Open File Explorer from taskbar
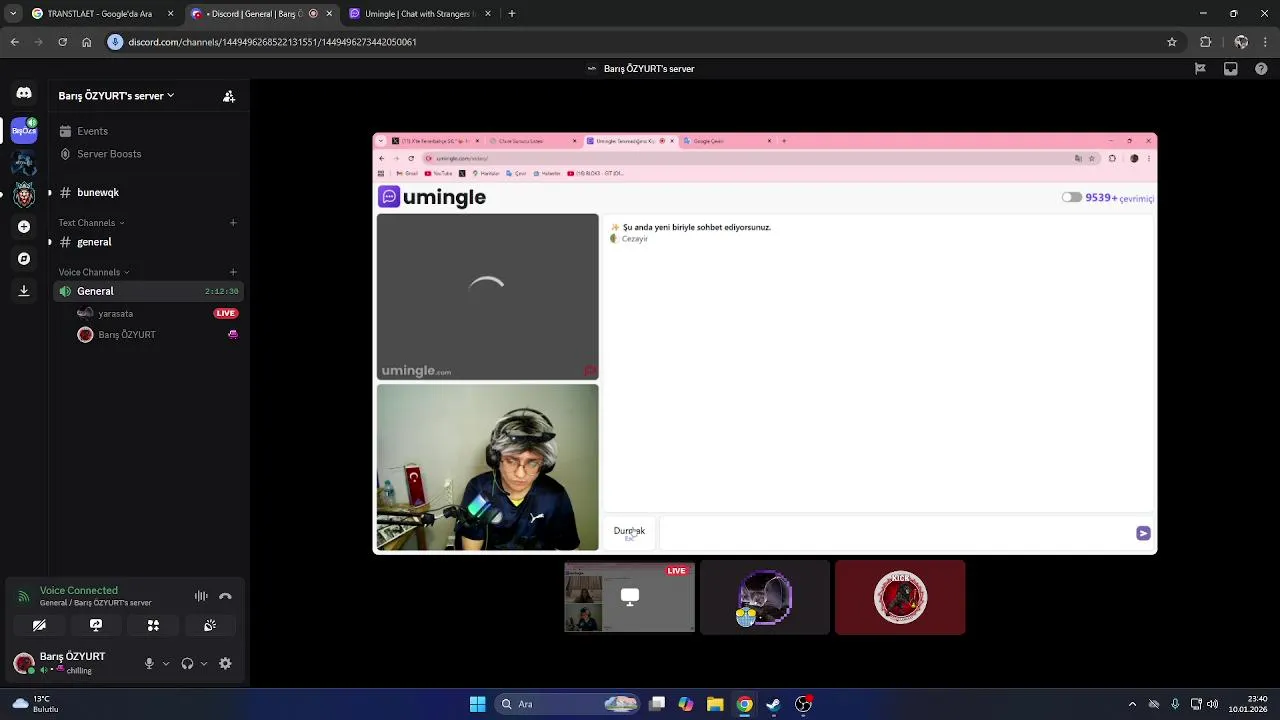The width and height of the screenshot is (1280, 720). pos(715,704)
